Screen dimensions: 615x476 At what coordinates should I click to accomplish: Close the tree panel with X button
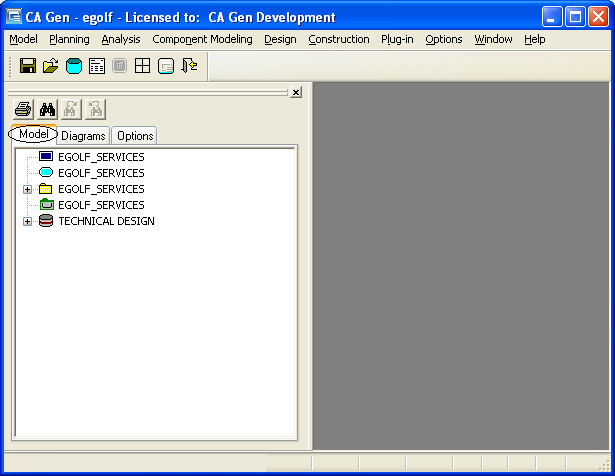296,92
